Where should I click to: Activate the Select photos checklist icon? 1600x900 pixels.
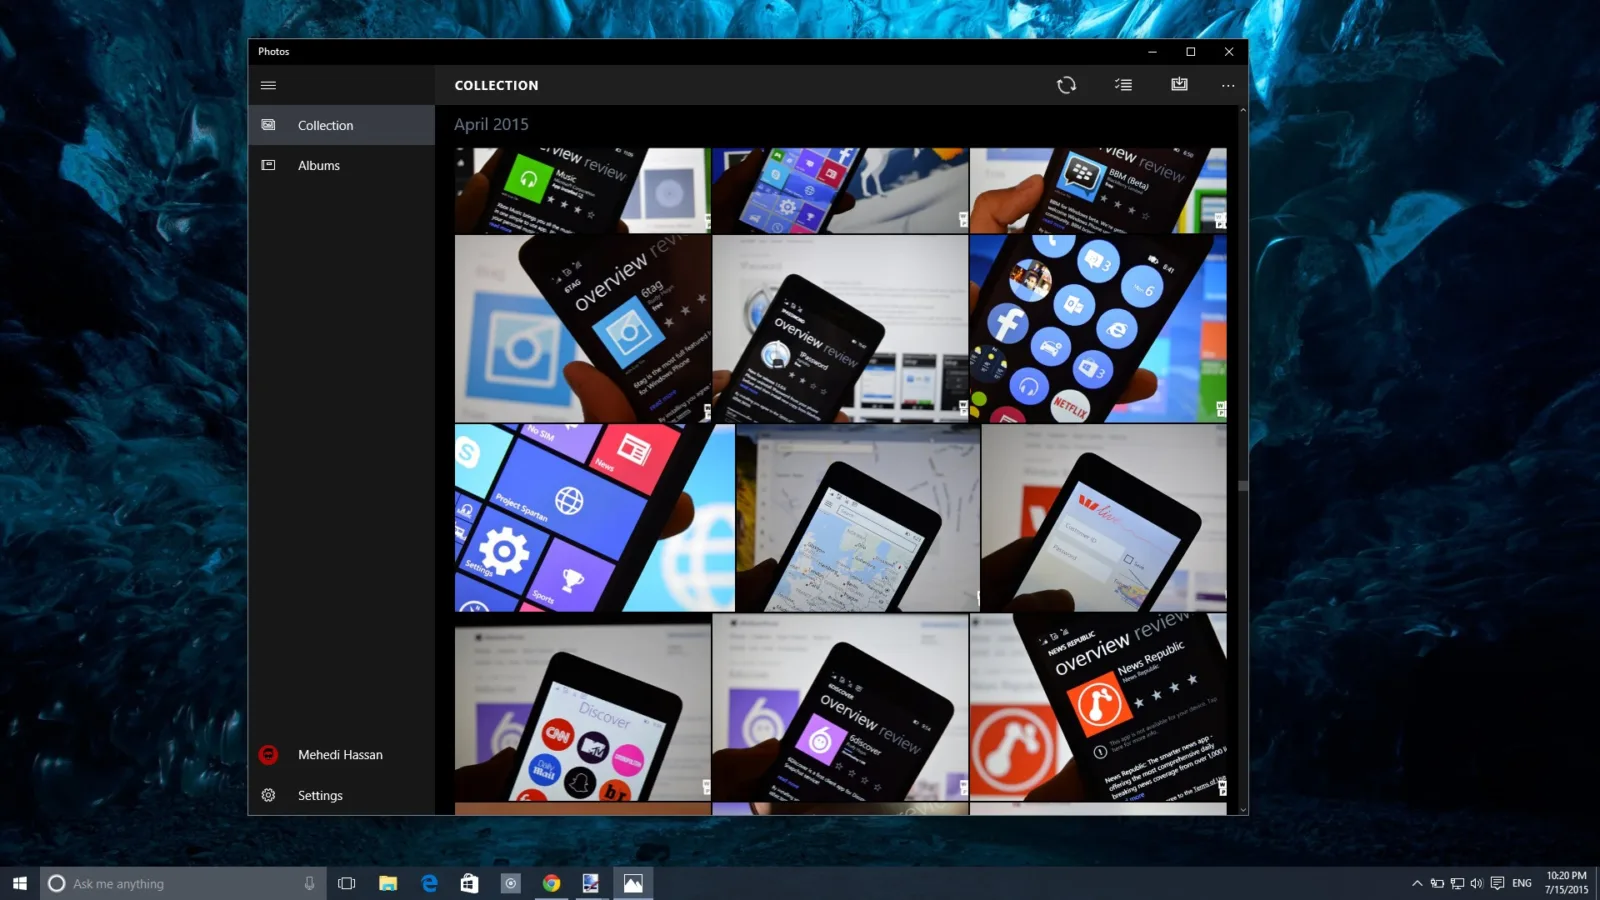tap(1124, 85)
